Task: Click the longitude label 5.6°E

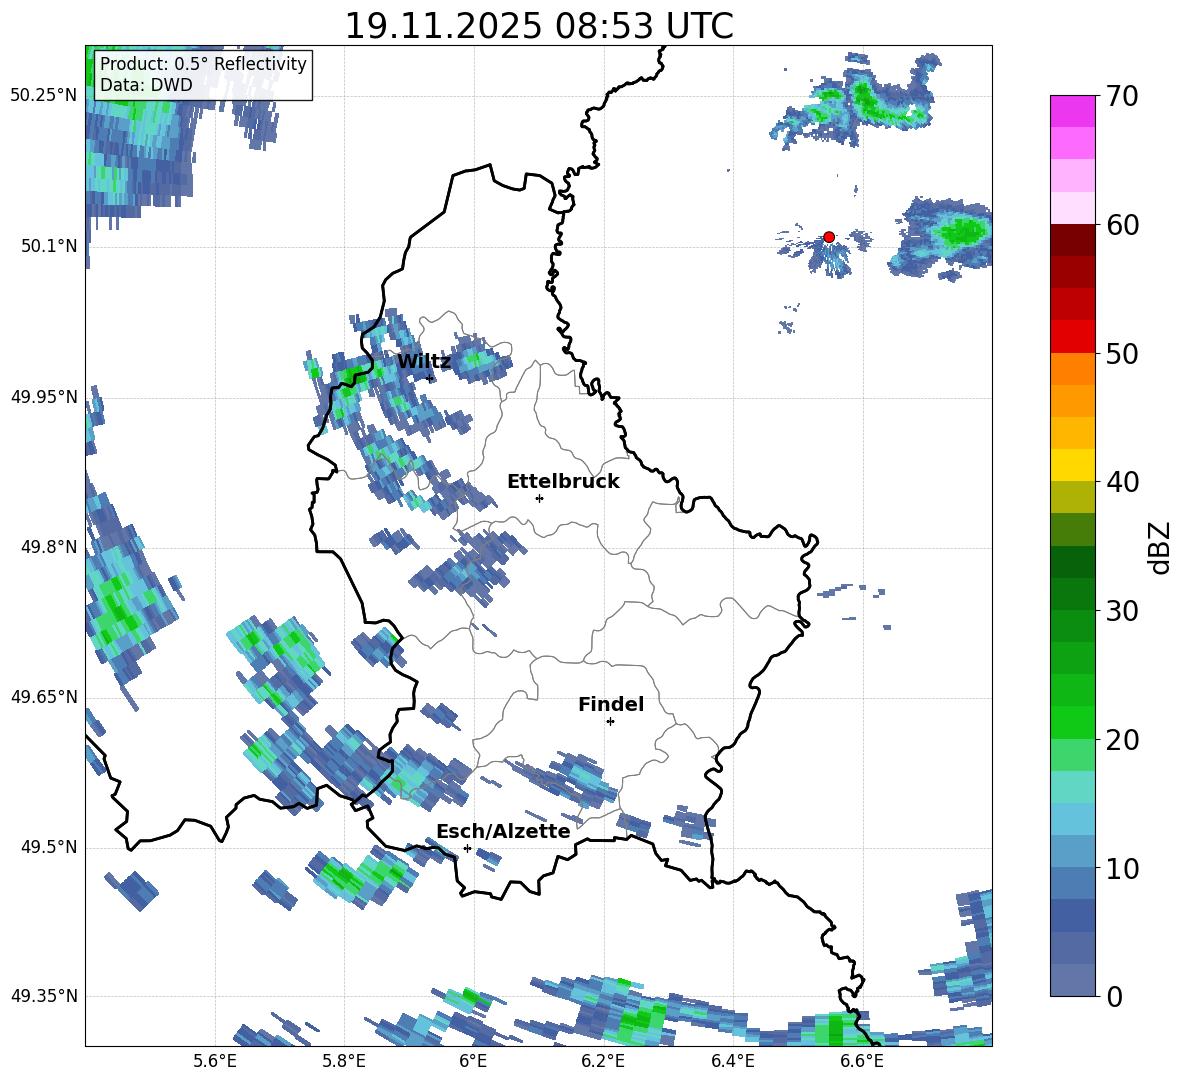Action: pos(215,1061)
